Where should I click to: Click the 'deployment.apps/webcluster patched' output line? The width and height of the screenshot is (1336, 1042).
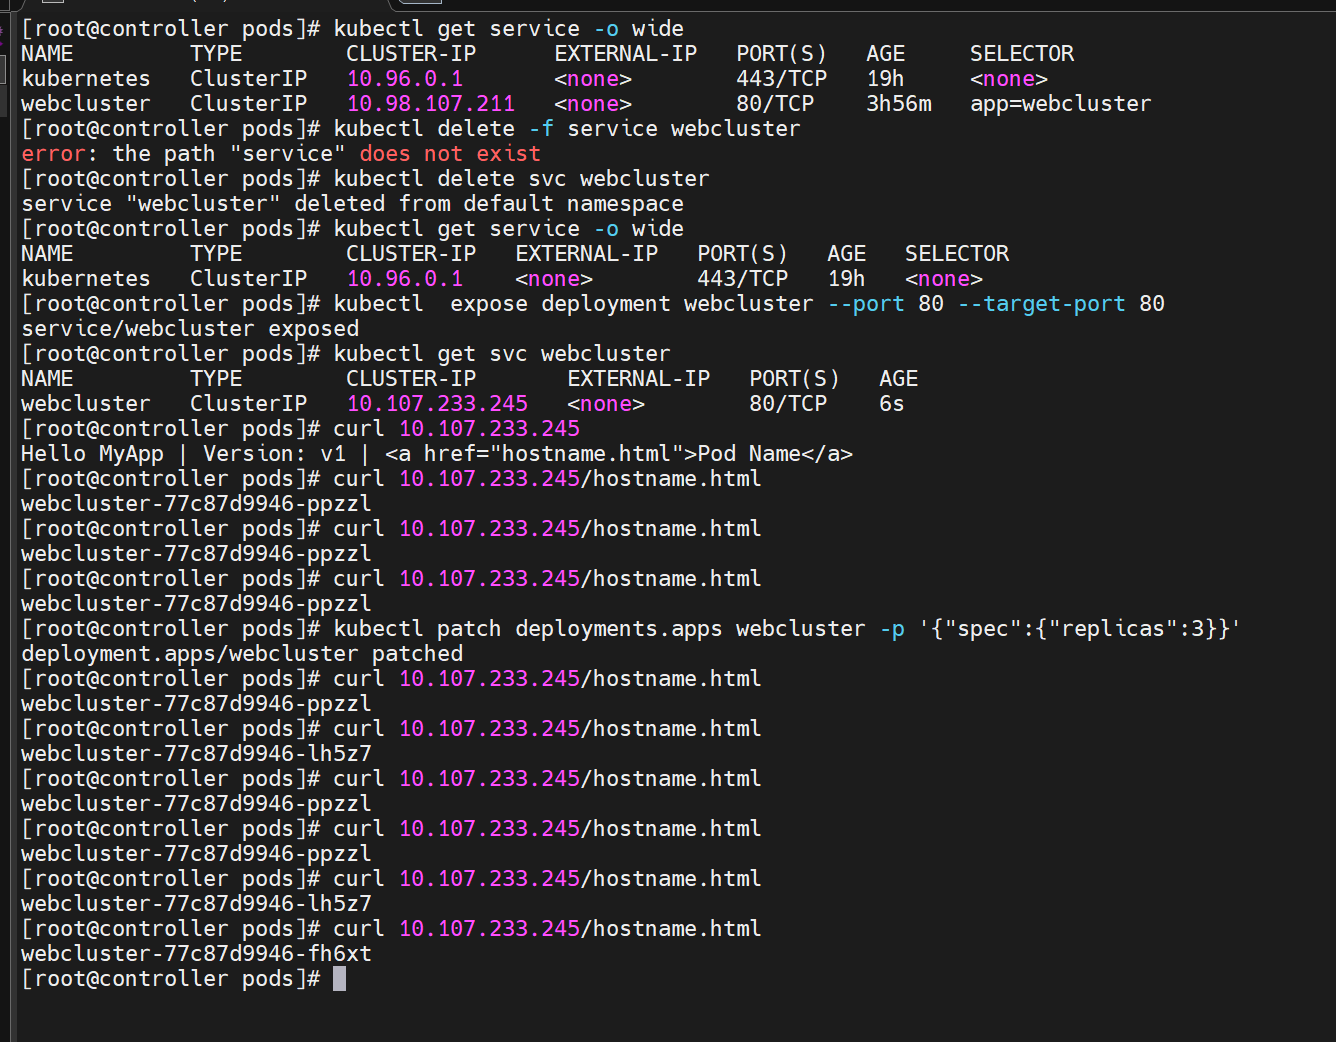point(242,654)
